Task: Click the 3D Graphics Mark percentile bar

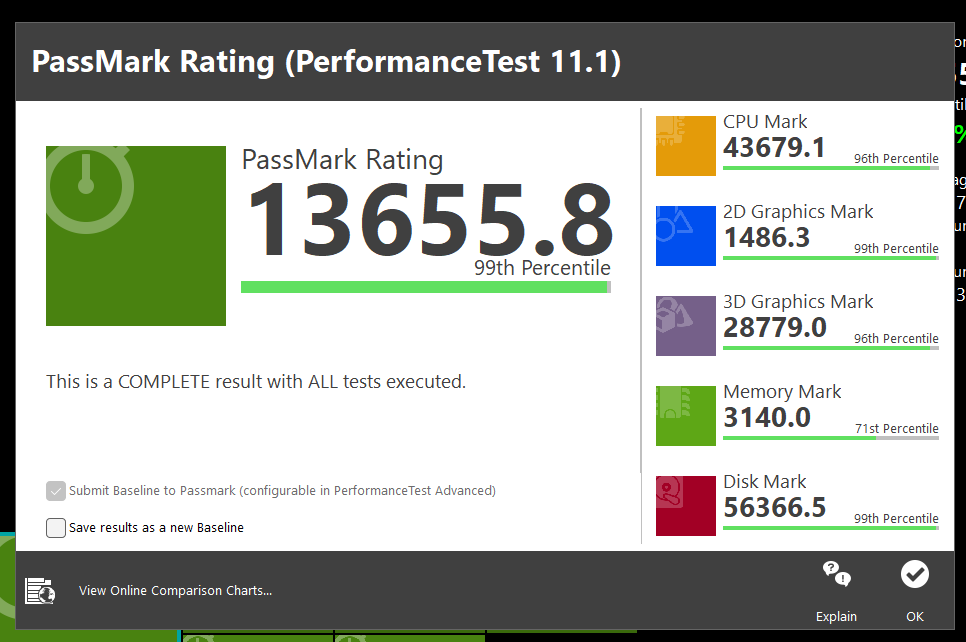Action: pos(830,347)
